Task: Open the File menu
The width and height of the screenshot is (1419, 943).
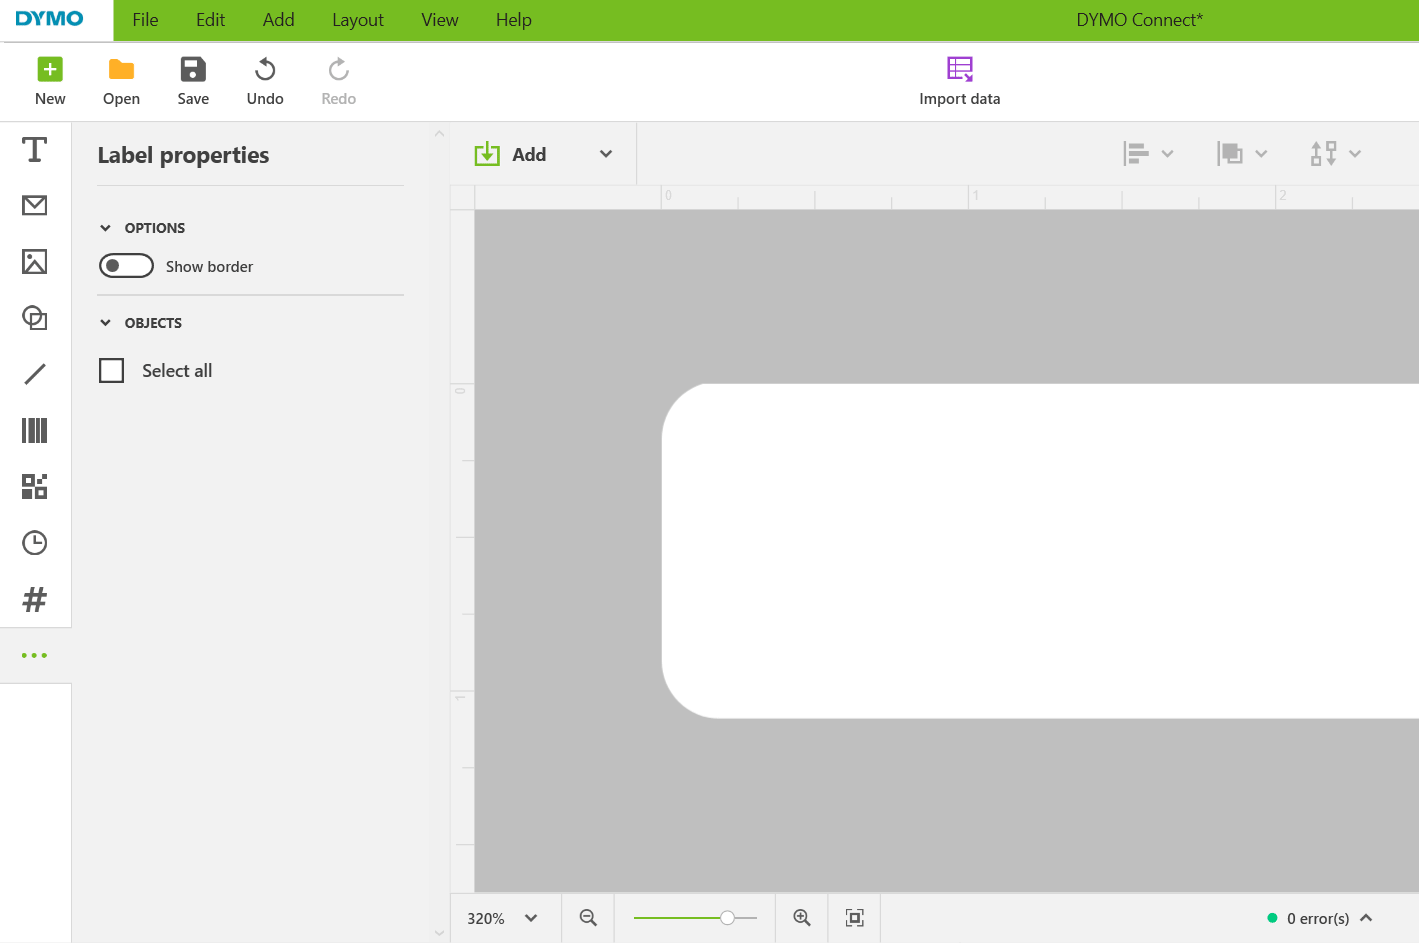Action: click(145, 20)
